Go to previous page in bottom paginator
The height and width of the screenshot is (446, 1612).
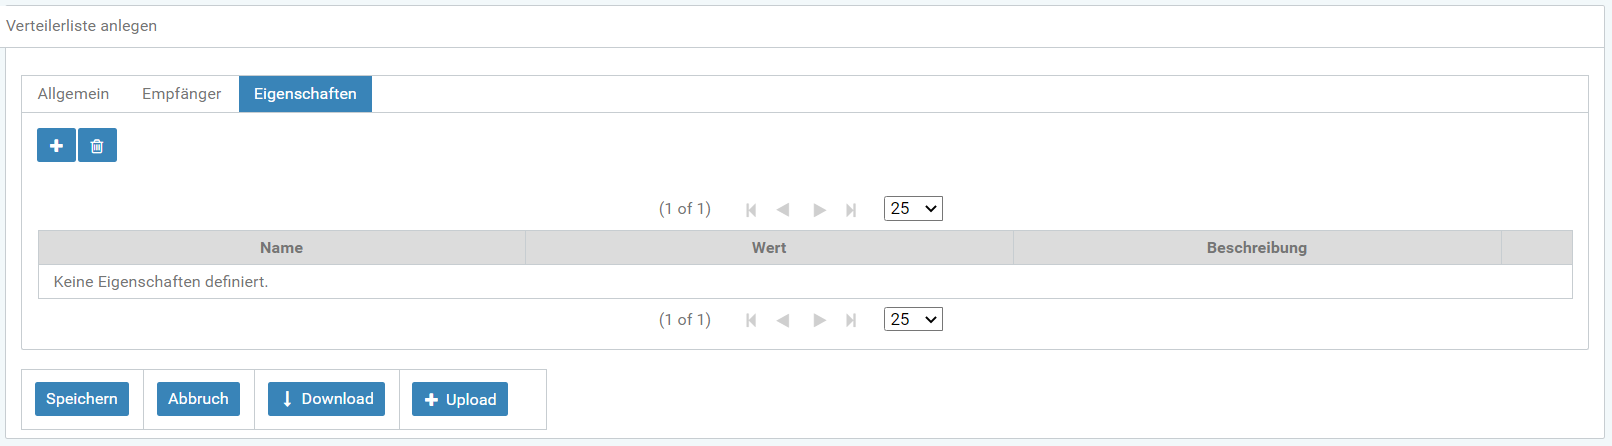tap(783, 320)
